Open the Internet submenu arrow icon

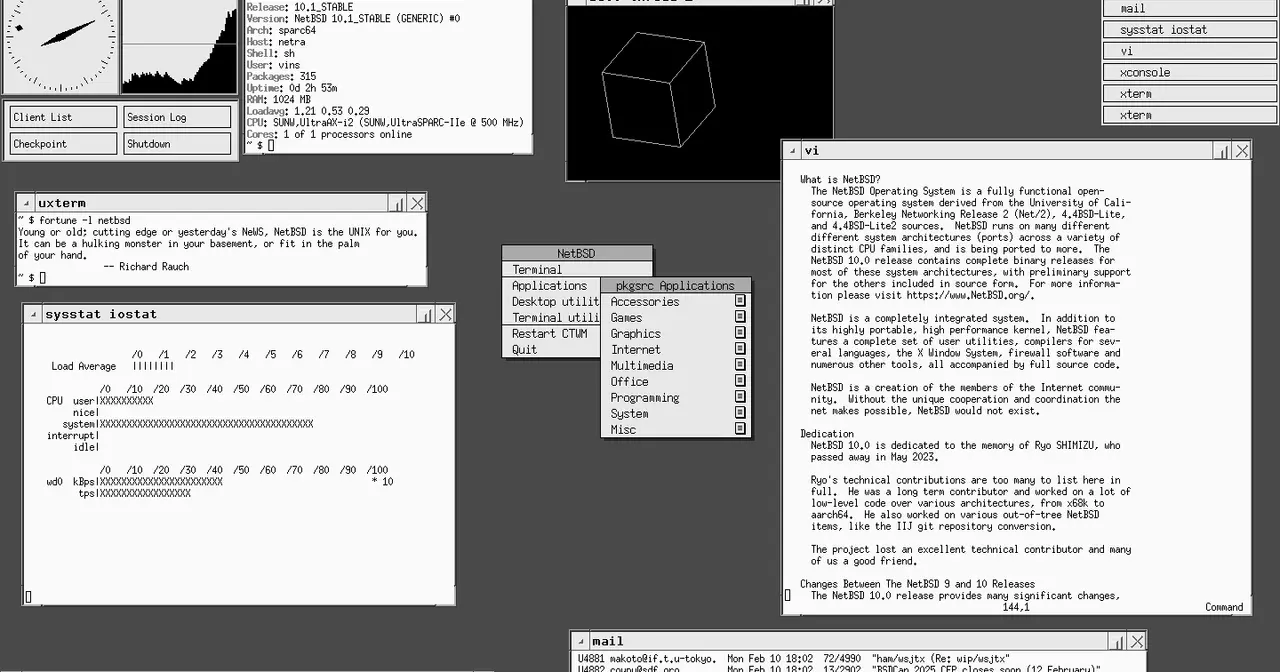pyautogui.click(x=740, y=349)
